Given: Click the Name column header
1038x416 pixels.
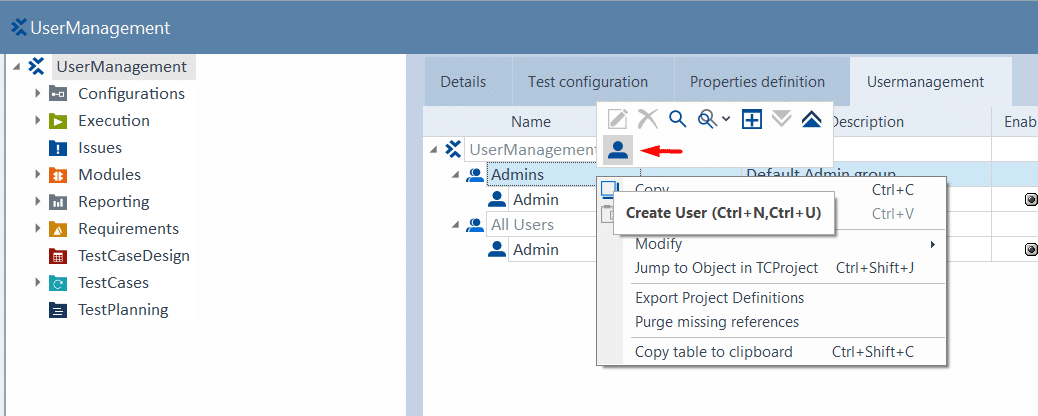Looking at the screenshot, I should point(531,122).
